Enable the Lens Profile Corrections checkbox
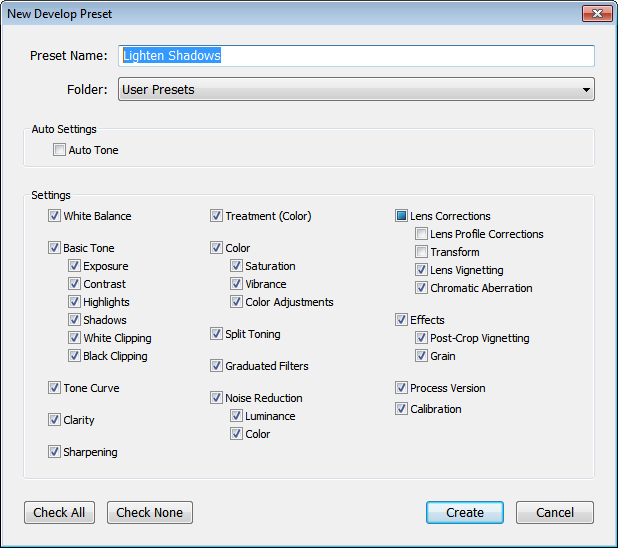Screen dimensions: 618x548 pos(421,234)
